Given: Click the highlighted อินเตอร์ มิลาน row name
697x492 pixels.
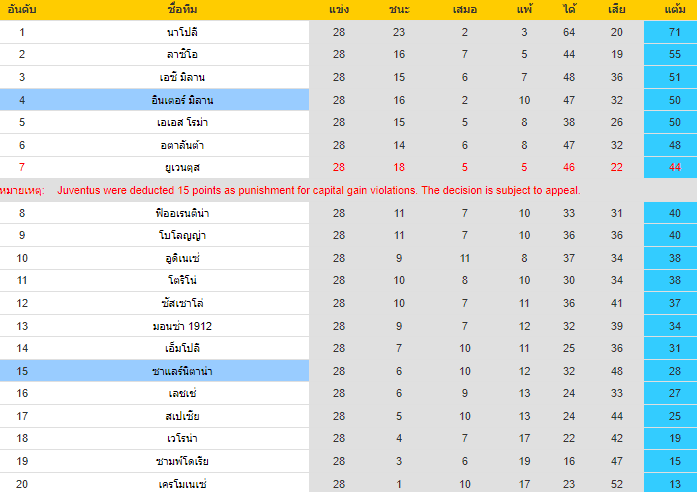Looking at the screenshot, I should coord(182,100).
